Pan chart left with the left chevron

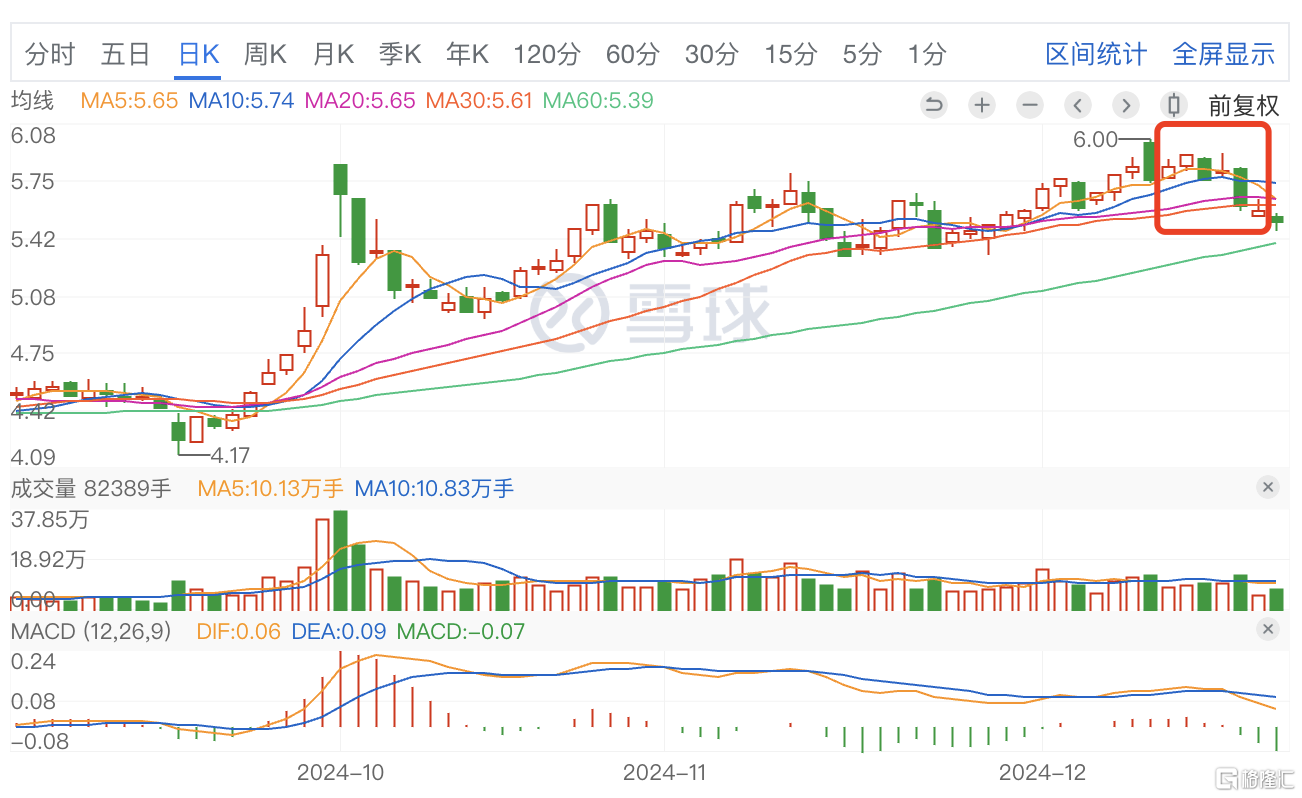[1078, 105]
